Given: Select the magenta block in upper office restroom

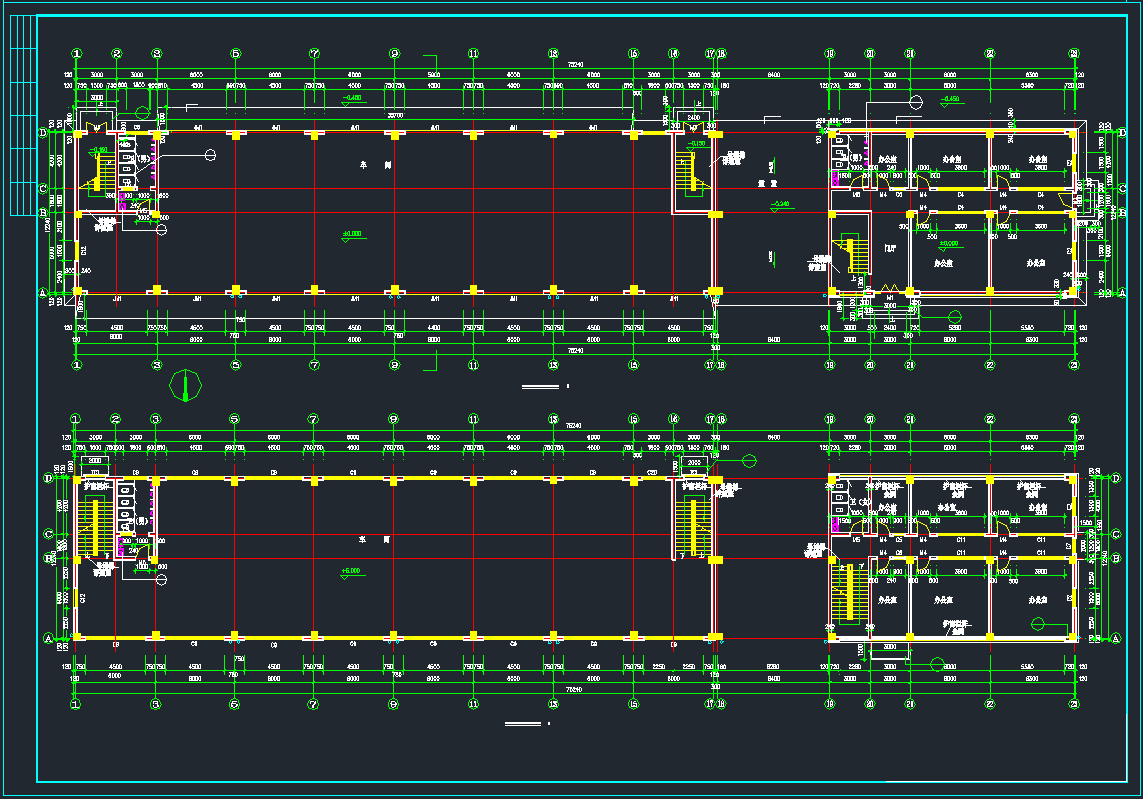Looking at the screenshot, I should pos(834,178).
